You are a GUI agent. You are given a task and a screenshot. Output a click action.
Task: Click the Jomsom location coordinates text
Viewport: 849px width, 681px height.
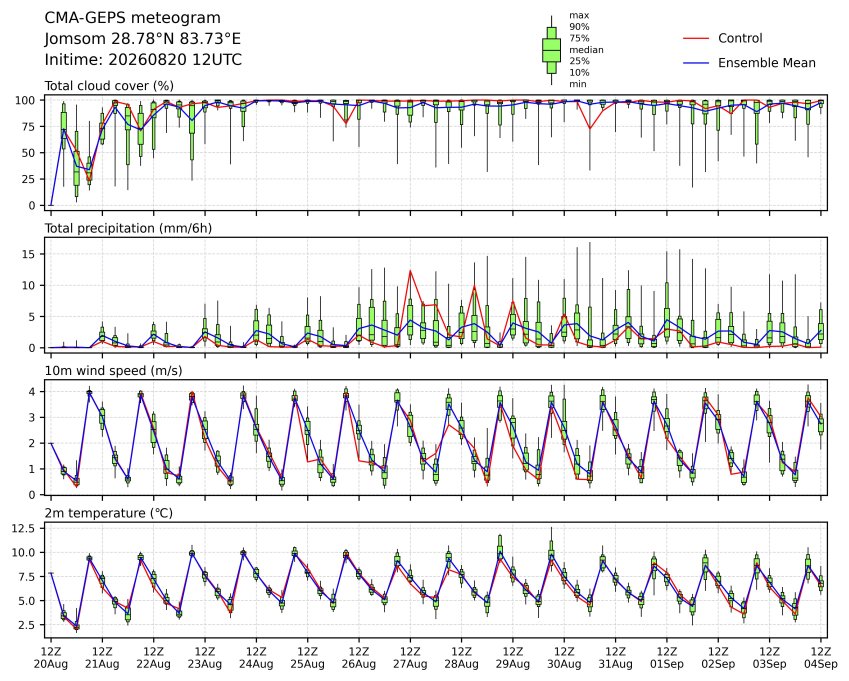[x=142, y=39]
